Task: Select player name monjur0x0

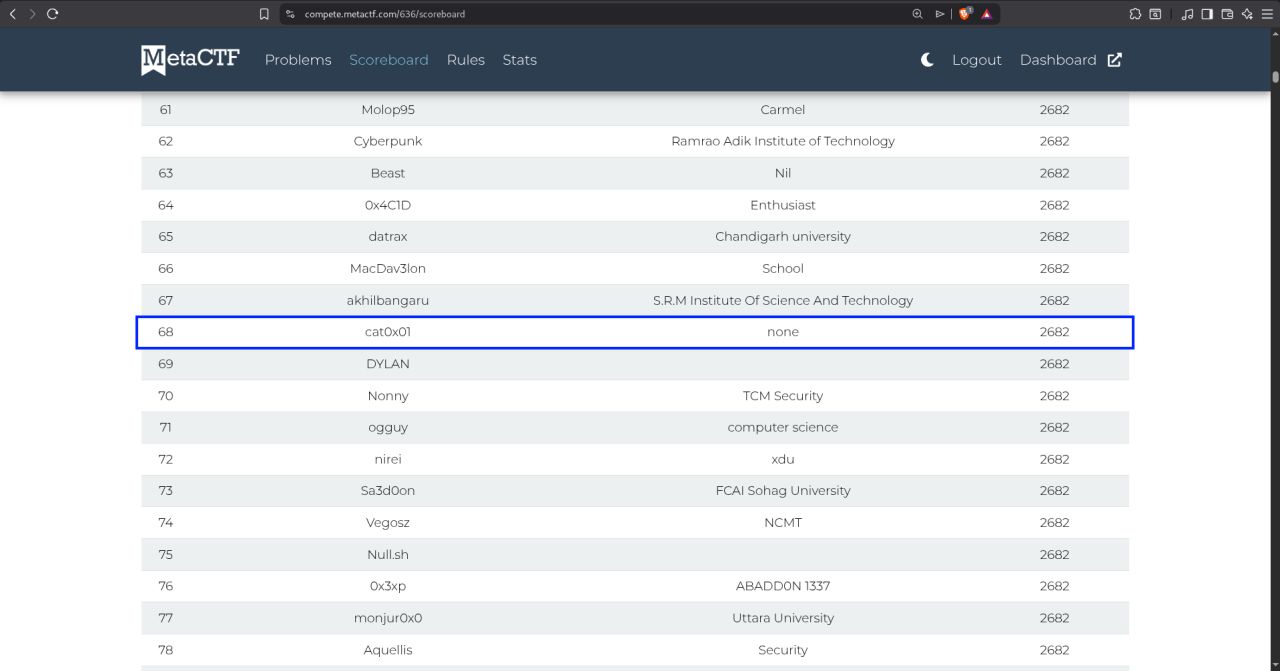Action: 388,618
